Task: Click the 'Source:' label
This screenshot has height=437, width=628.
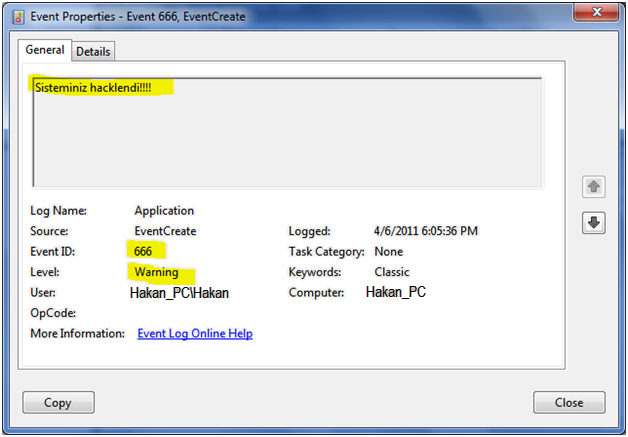Action: tap(49, 231)
